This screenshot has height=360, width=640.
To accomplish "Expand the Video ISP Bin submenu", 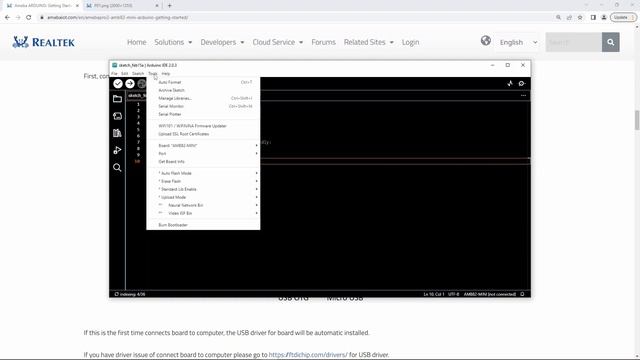I will (x=203, y=213).
